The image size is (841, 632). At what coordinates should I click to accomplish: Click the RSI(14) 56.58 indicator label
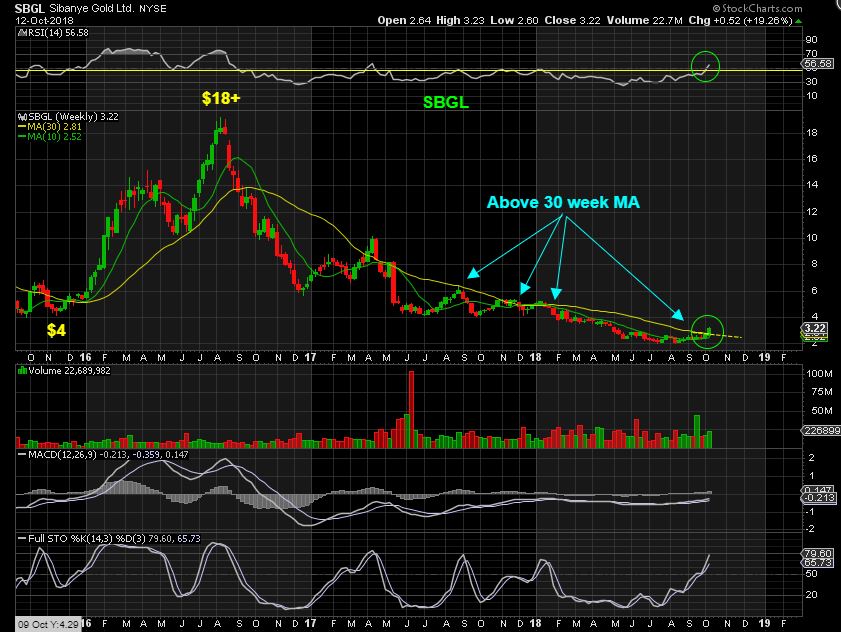58,33
